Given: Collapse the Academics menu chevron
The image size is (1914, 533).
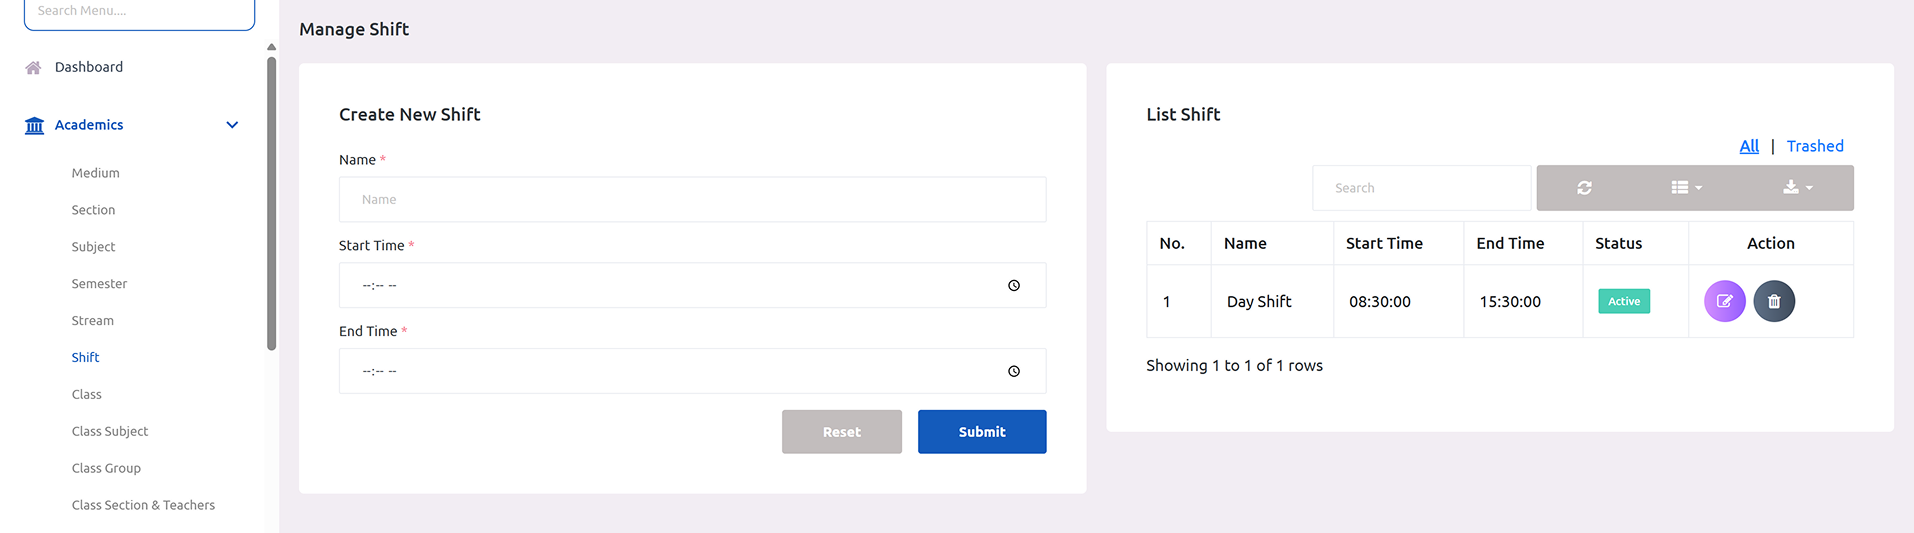Looking at the screenshot, I should [x=232, y=125].
